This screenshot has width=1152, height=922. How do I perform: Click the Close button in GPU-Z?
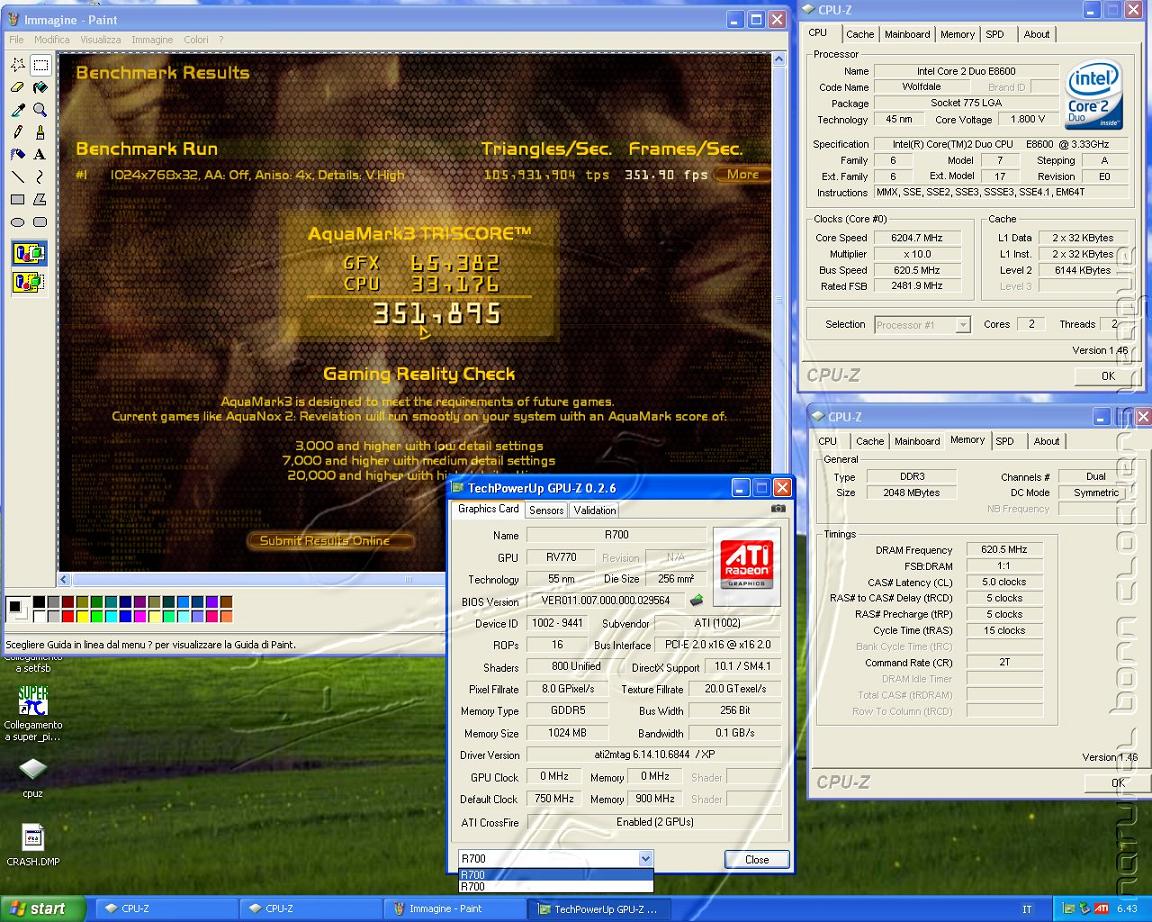pos(757,860)
